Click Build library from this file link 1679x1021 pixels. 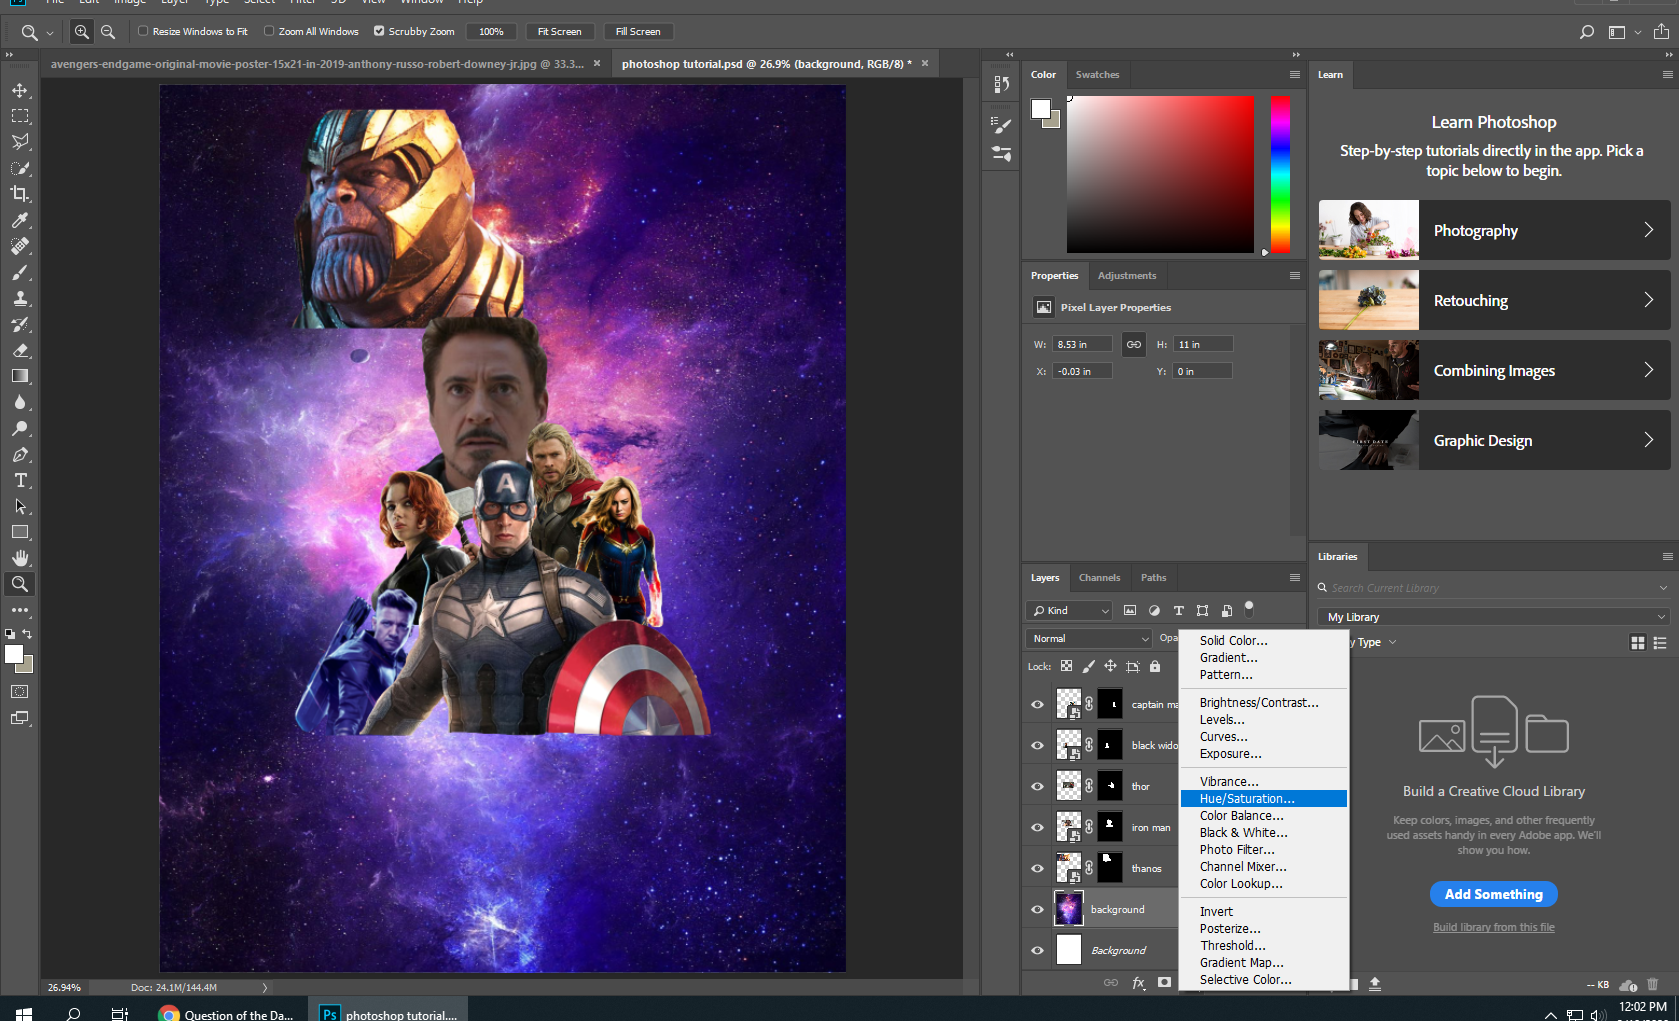1494,927
